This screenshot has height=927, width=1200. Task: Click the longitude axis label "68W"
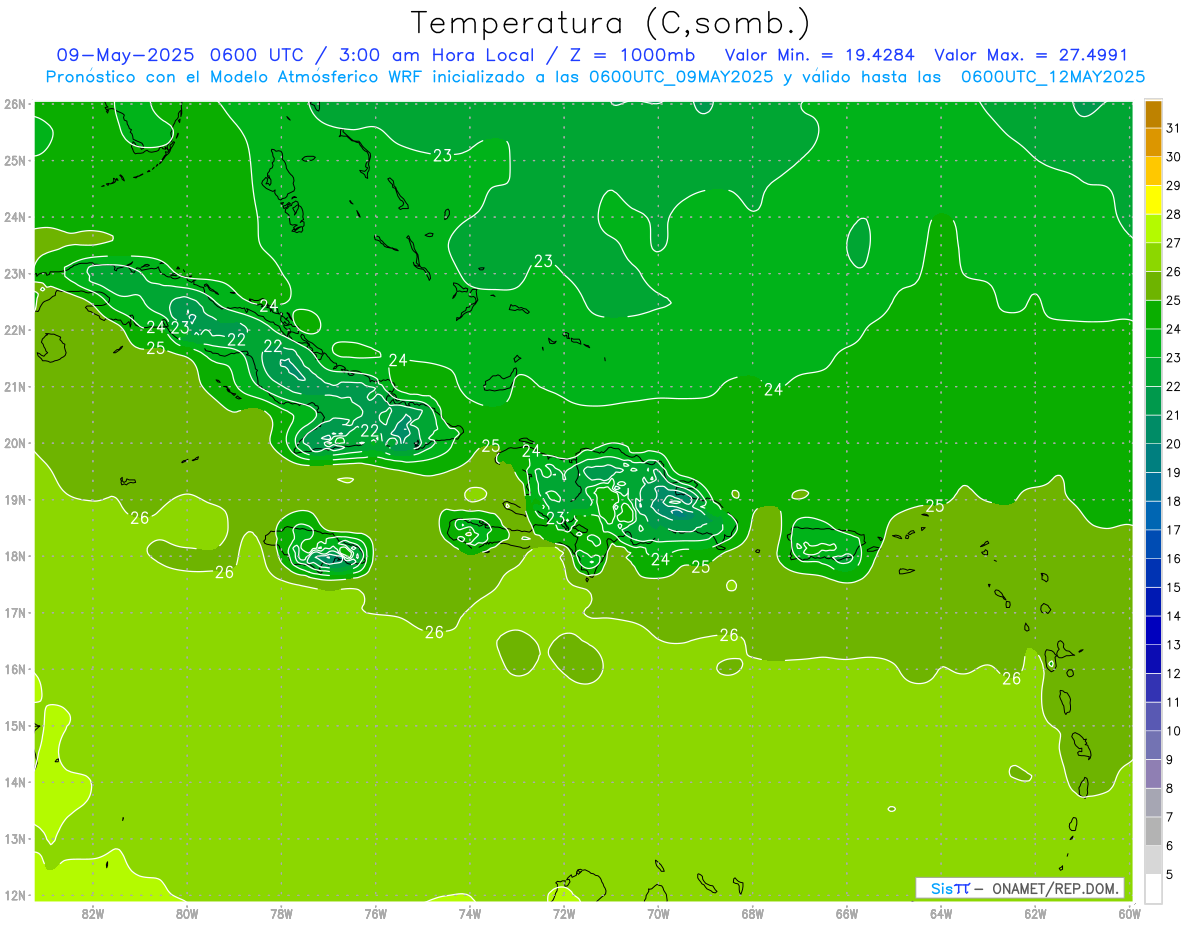click(x=752, y=913)
